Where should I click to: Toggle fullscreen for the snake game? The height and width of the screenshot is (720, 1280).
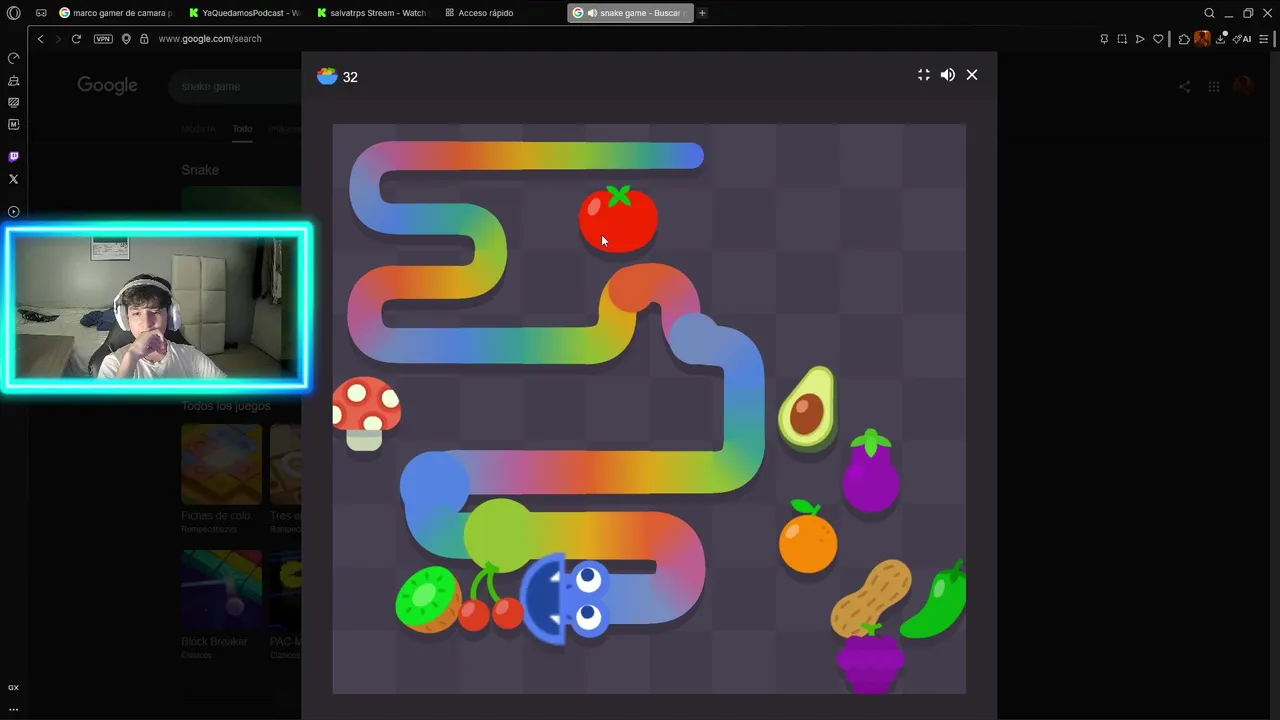[x=924, y=75]
